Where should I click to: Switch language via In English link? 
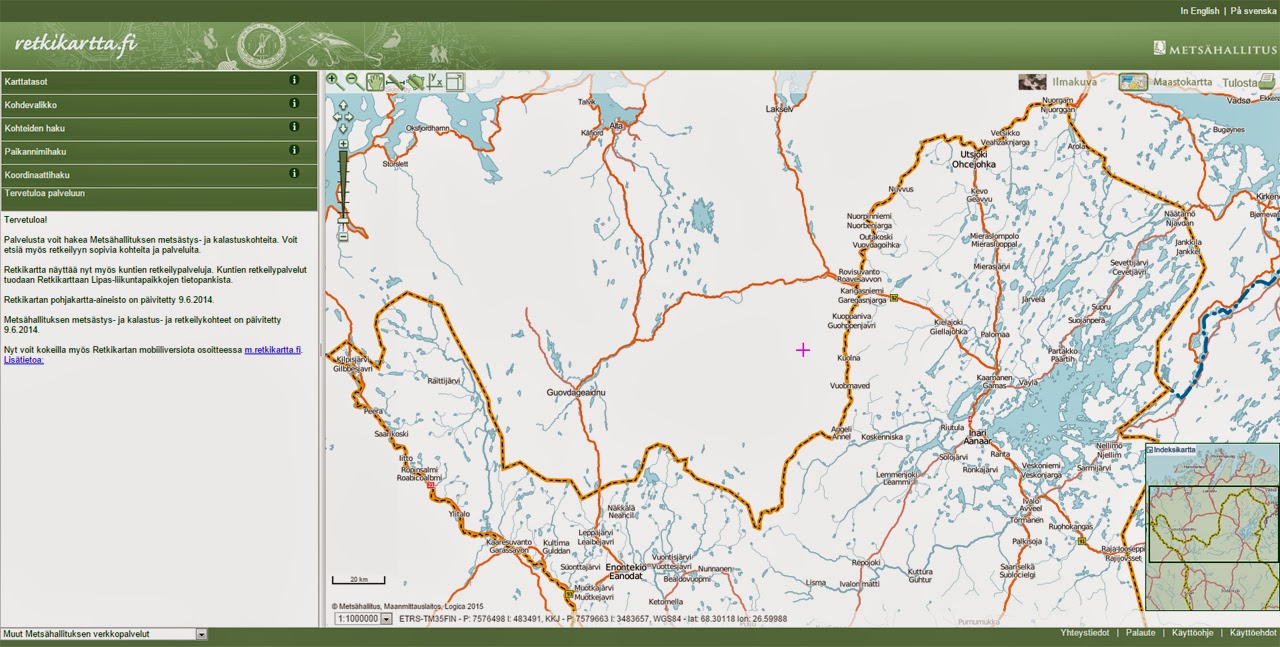[1199, 11]
